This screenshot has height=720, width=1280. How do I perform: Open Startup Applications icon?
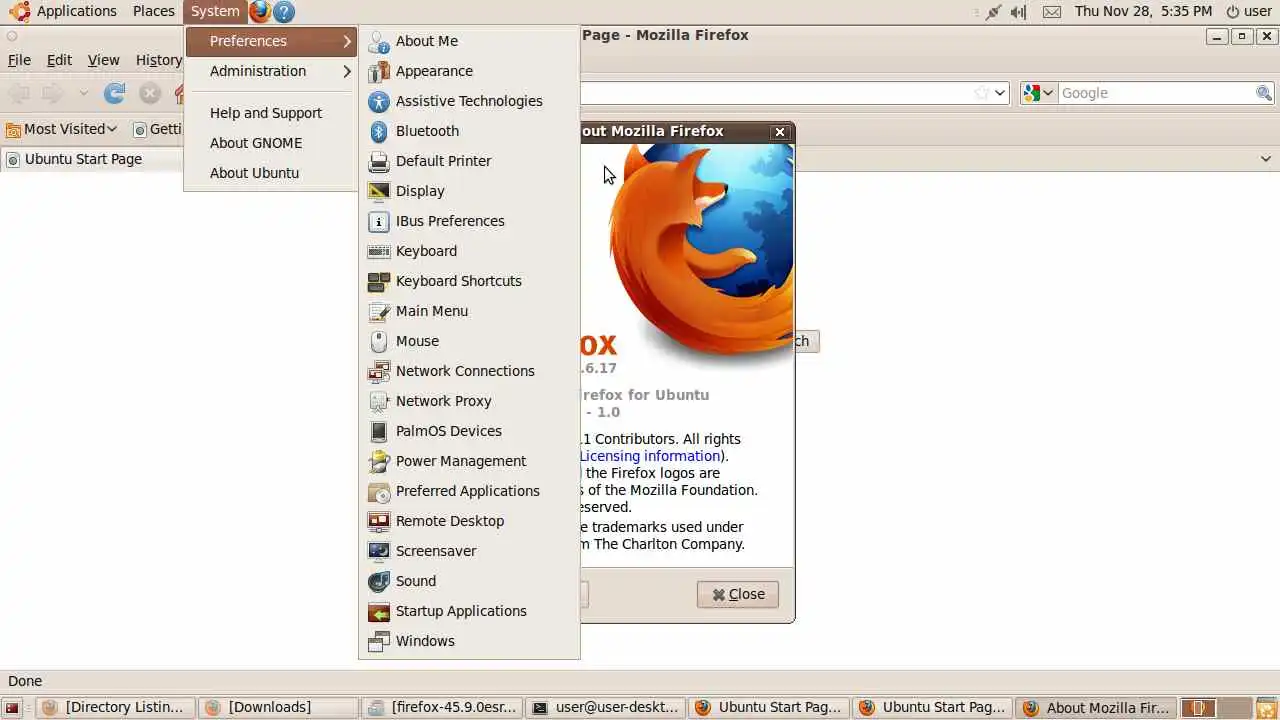[378, 611]
